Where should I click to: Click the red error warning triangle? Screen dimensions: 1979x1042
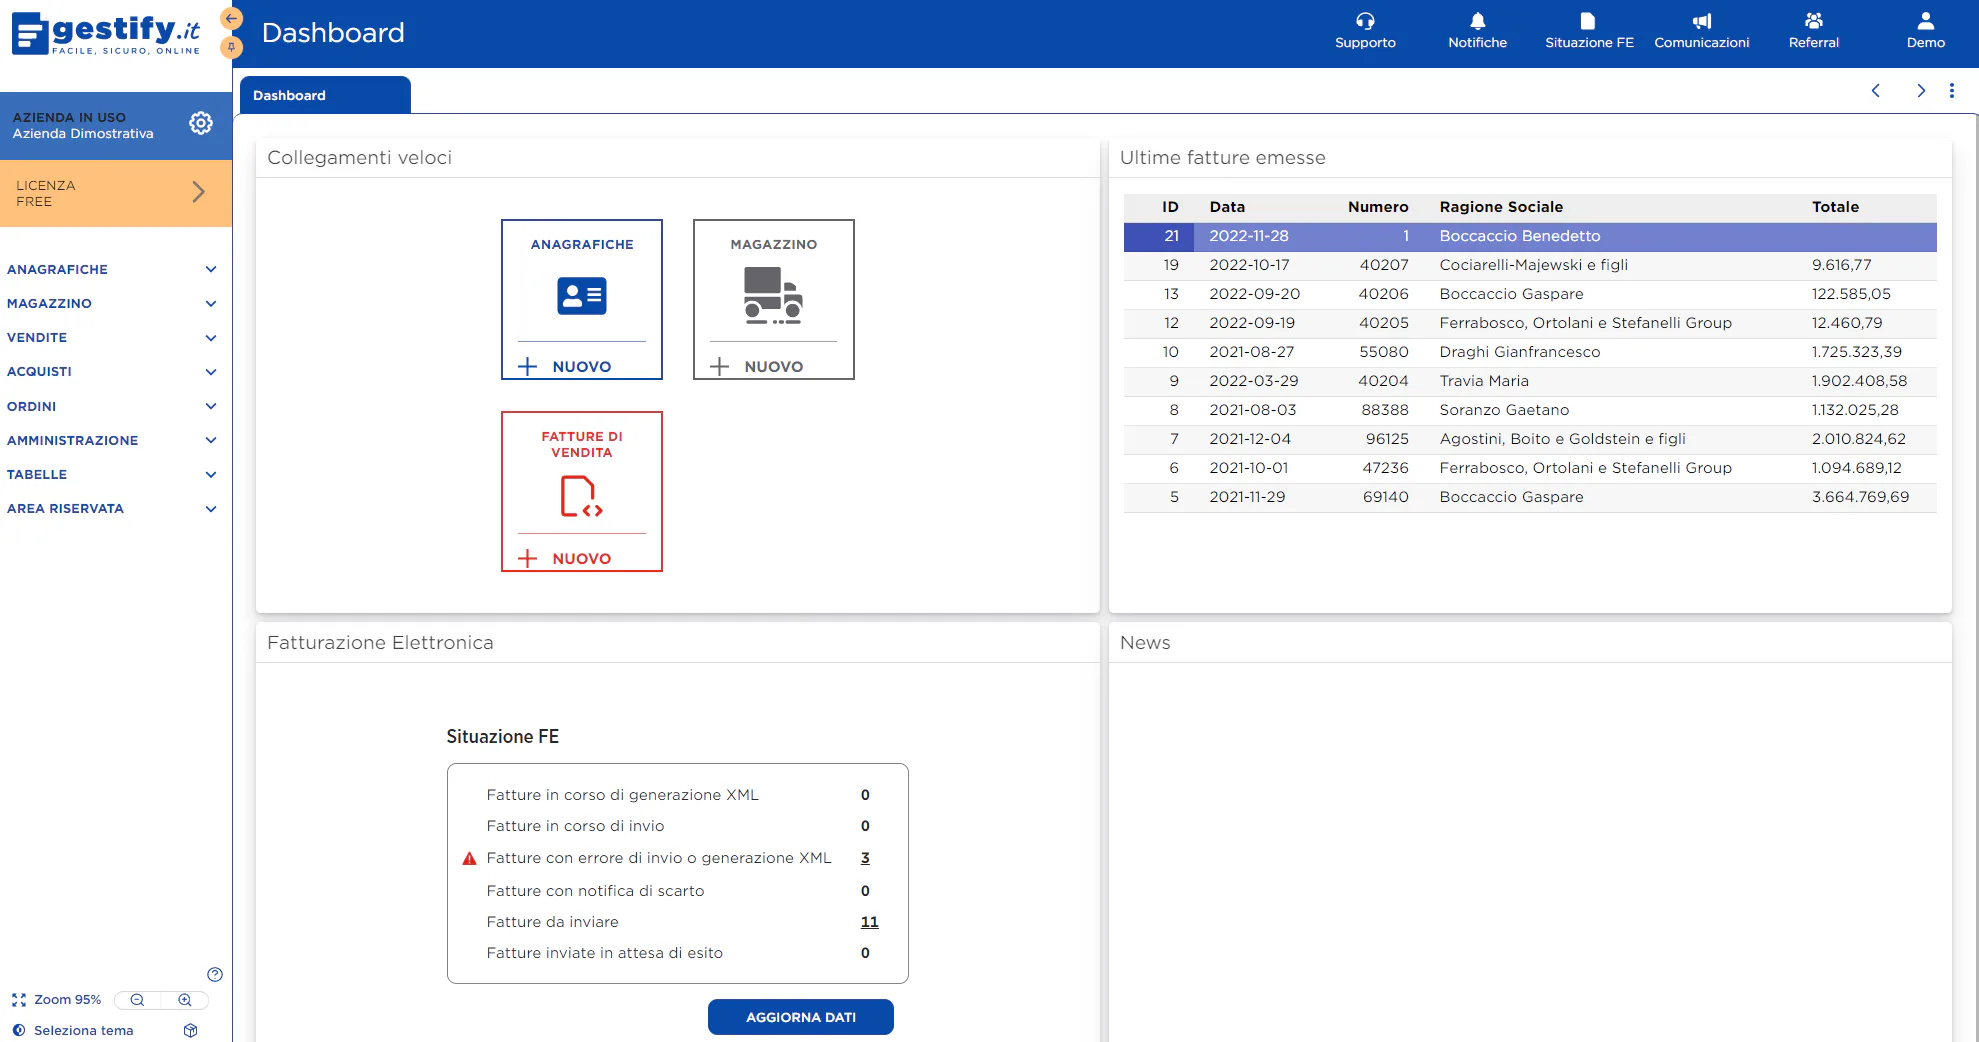(x=469, y=859)
